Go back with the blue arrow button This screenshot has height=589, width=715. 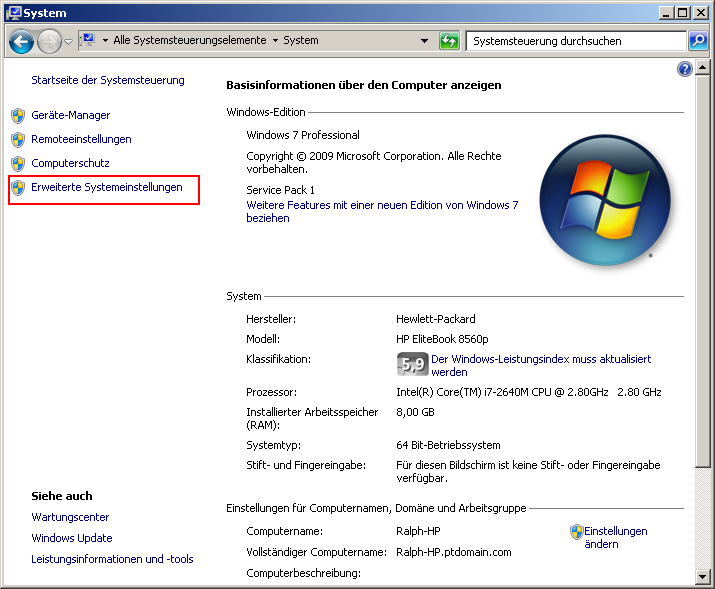pos(21,41)
